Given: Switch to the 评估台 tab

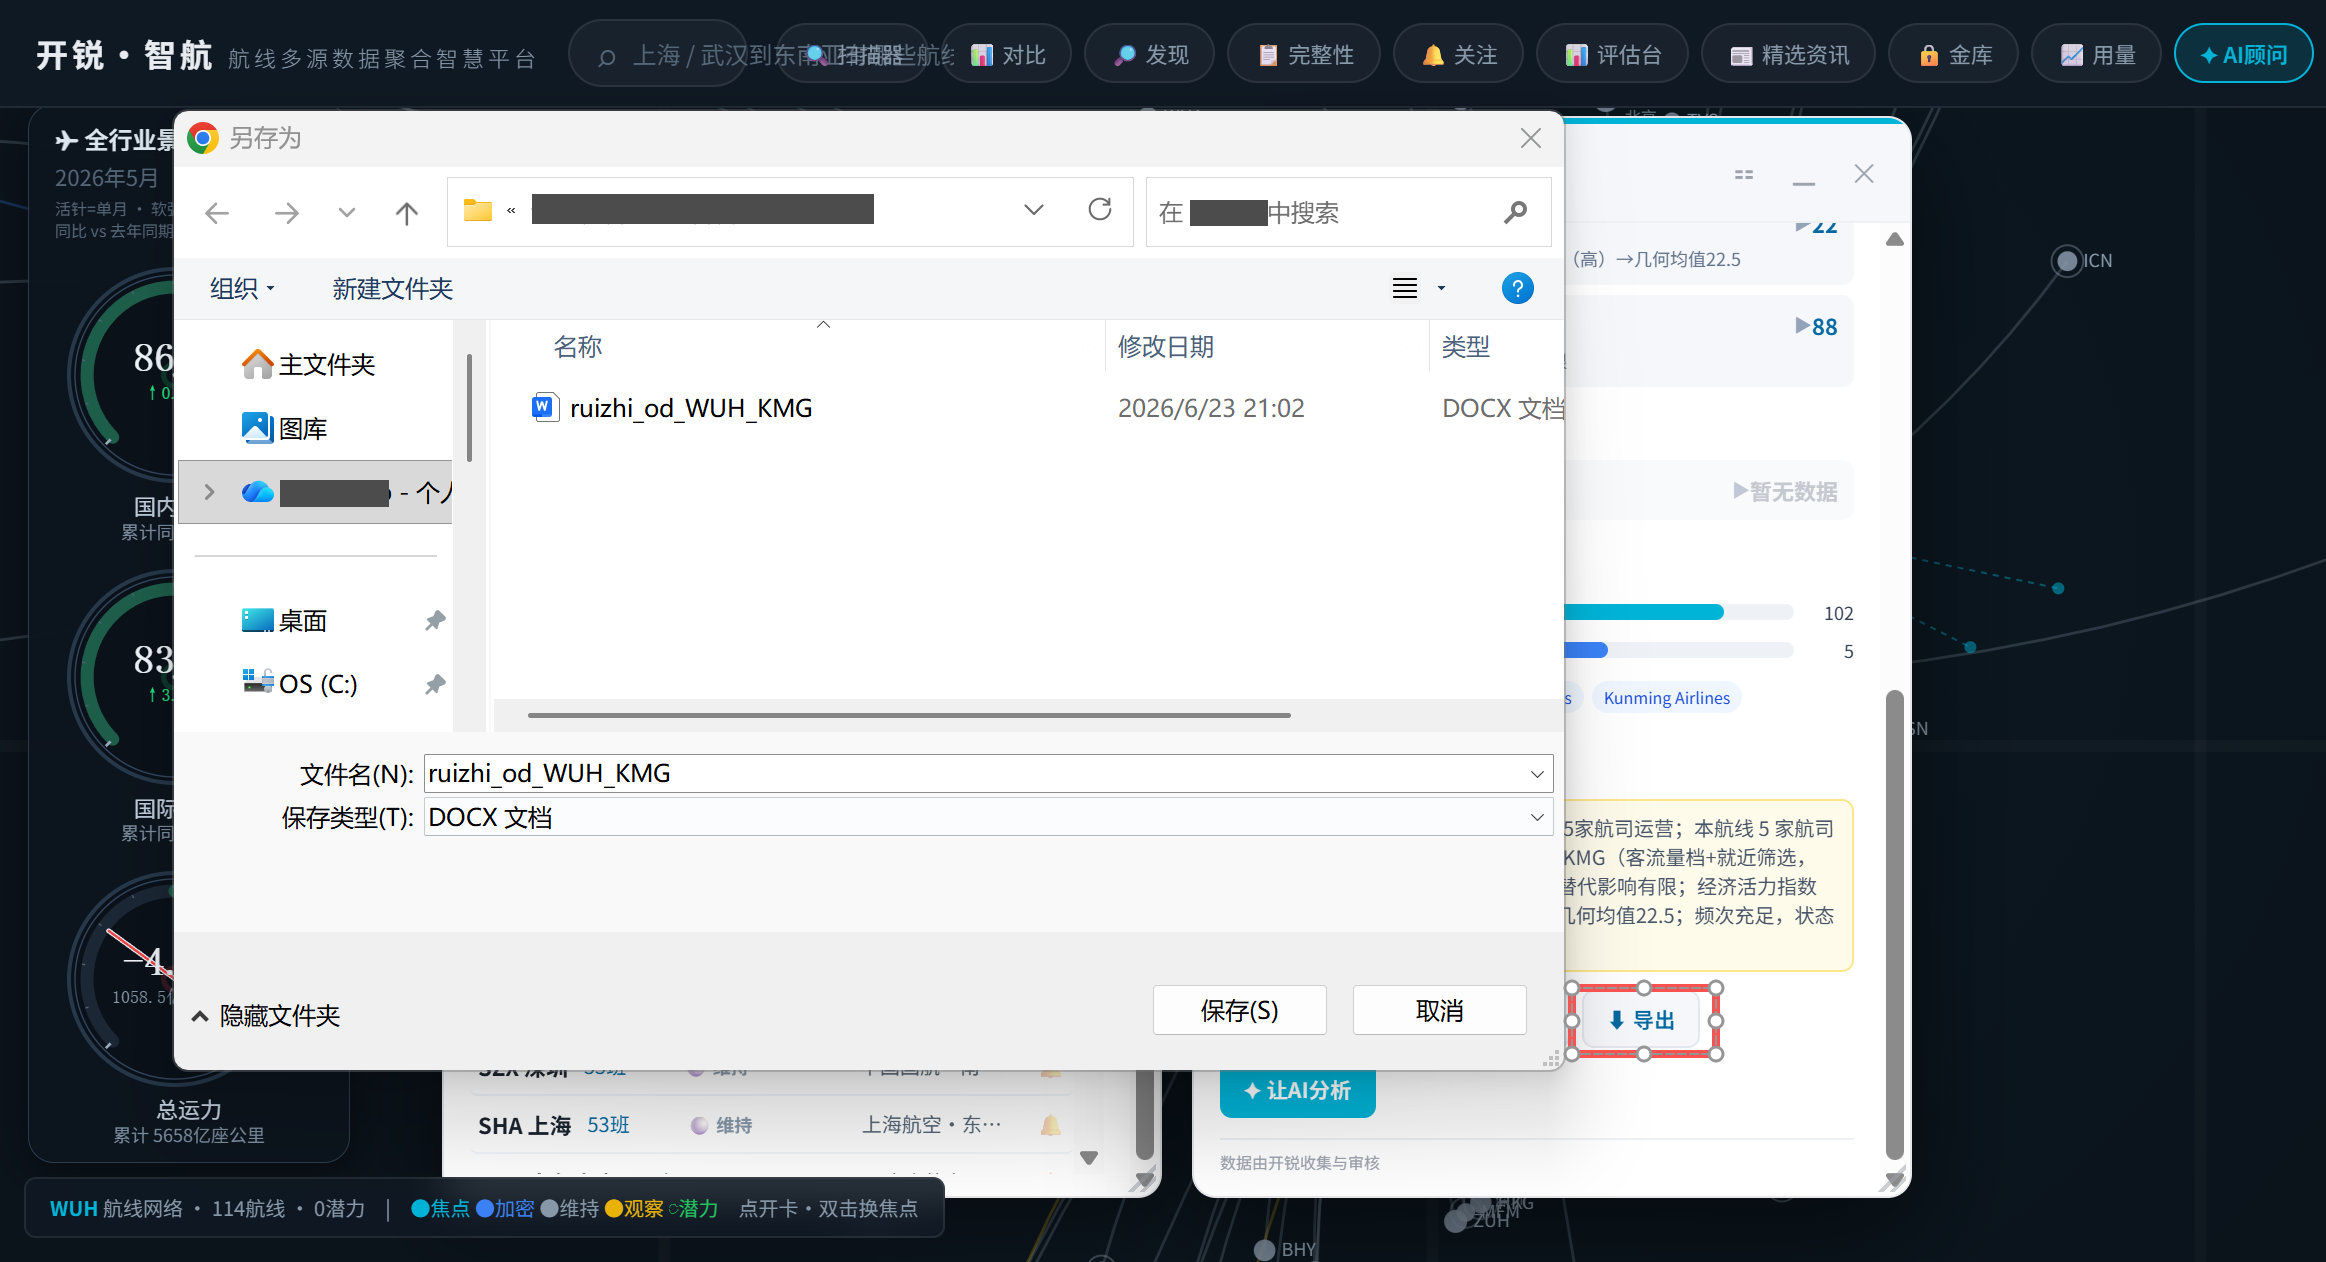Looking at the screenshot, I should coord(1613,55).
